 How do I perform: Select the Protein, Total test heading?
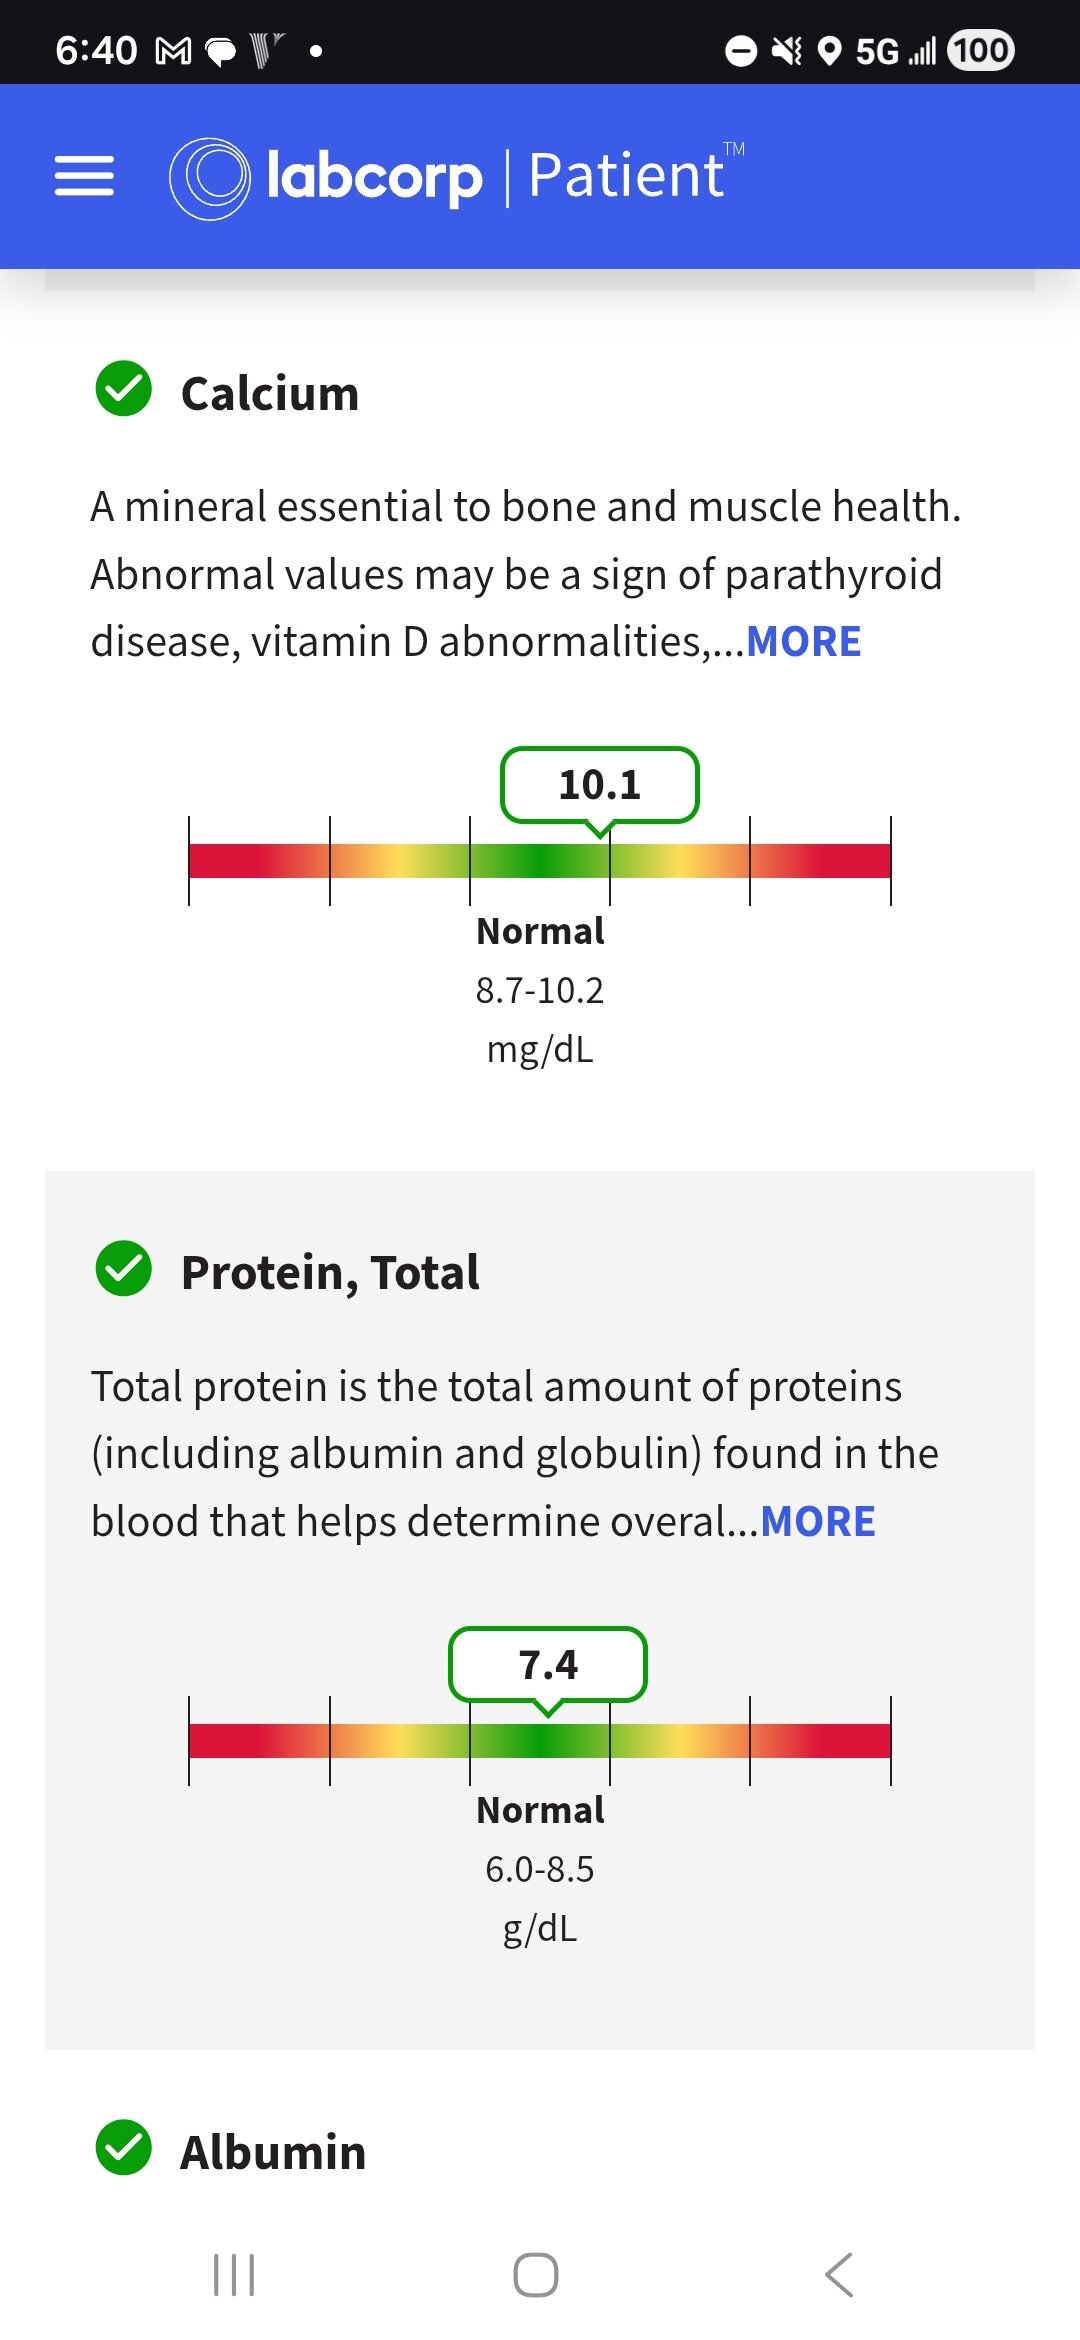[330, 1273]
